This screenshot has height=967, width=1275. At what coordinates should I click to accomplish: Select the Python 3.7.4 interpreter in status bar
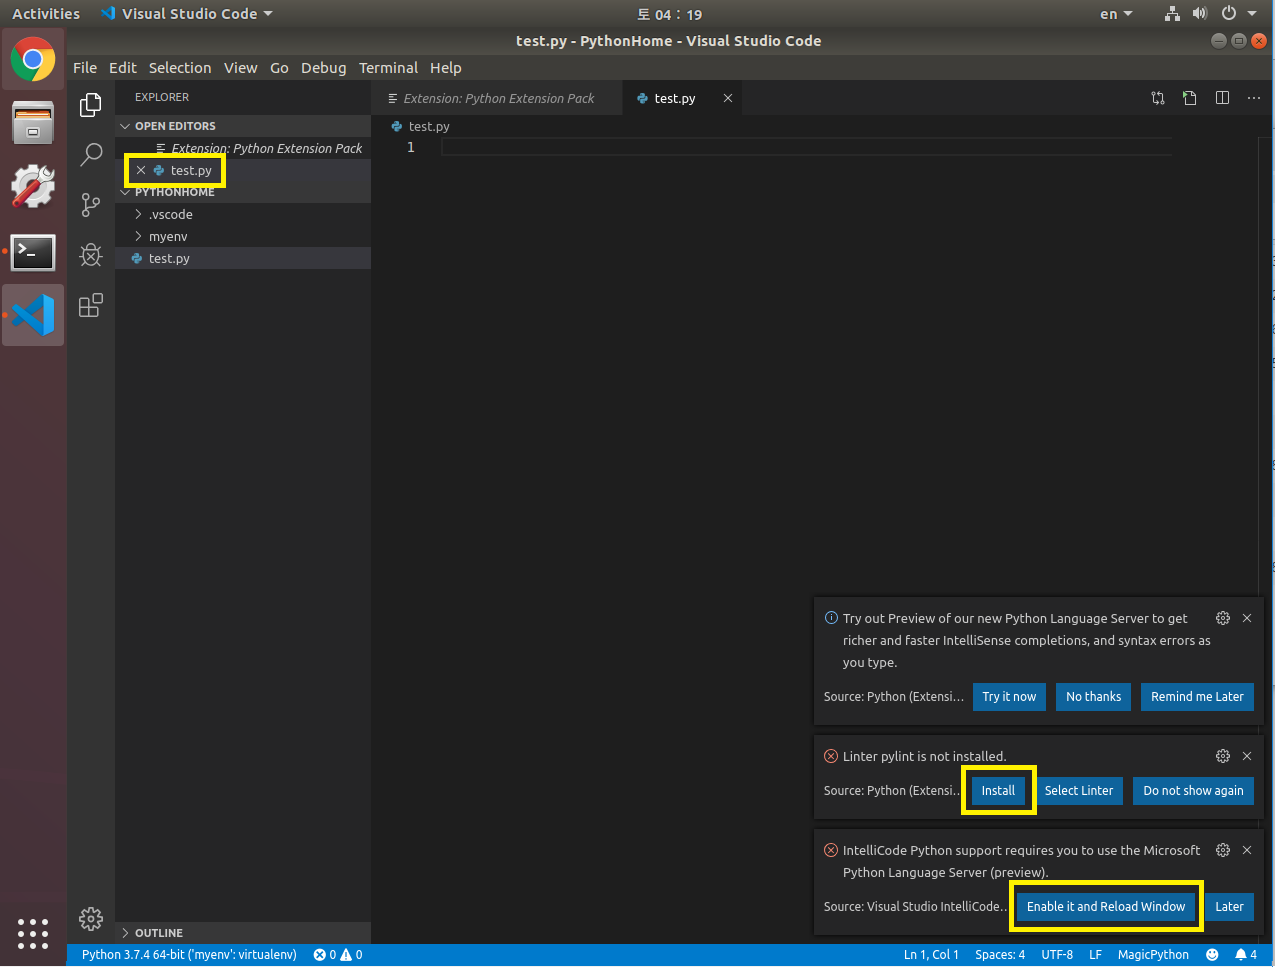[189, 955]
